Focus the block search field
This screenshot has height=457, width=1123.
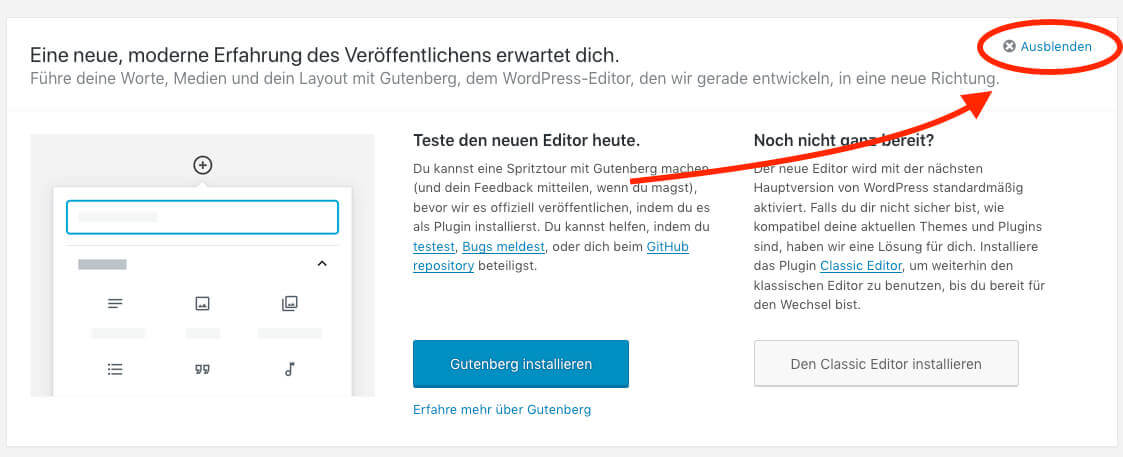202,217
